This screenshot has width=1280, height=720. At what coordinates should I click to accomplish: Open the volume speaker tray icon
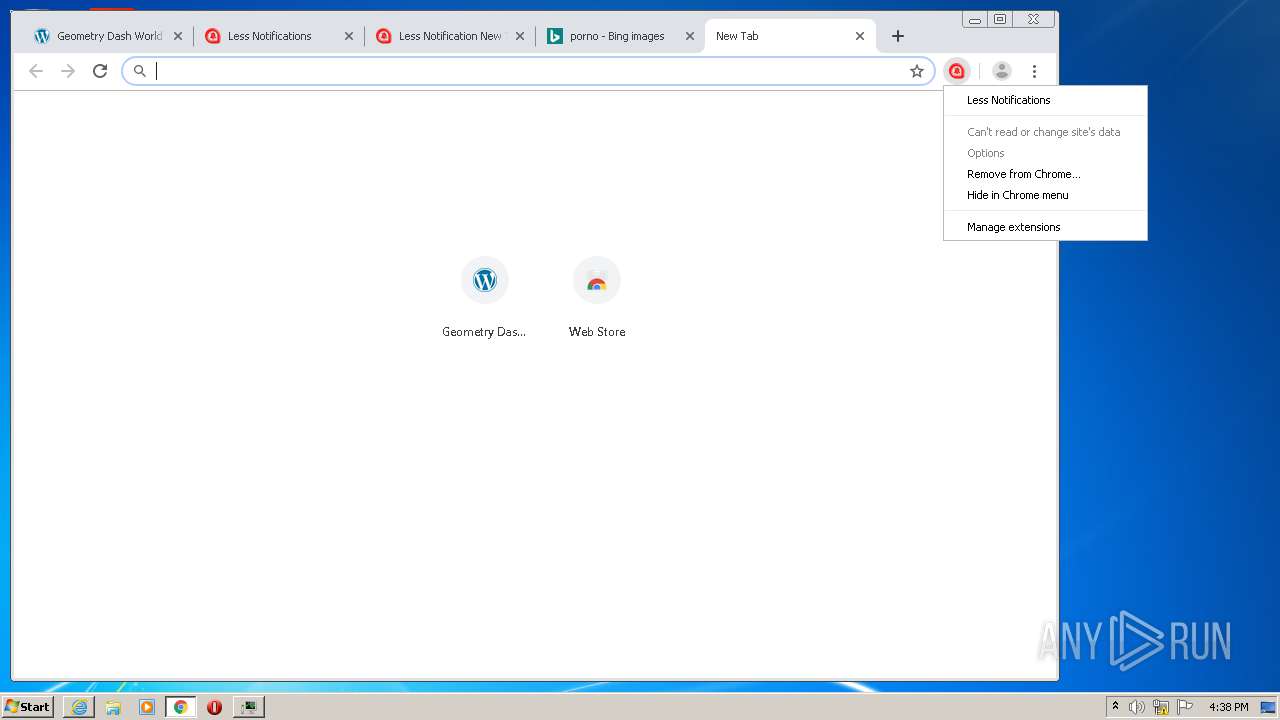click(1137, 707)
